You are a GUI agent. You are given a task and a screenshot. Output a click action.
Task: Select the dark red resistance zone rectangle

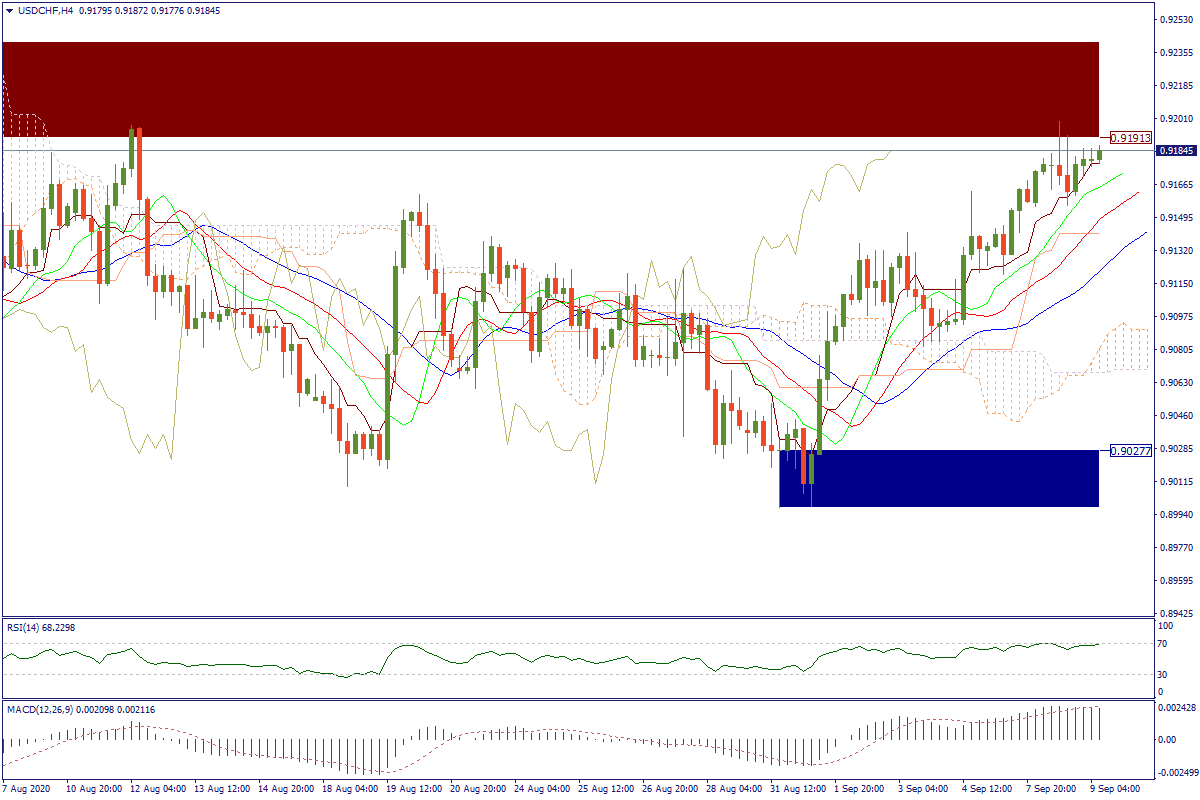click(x=550, y=89)
